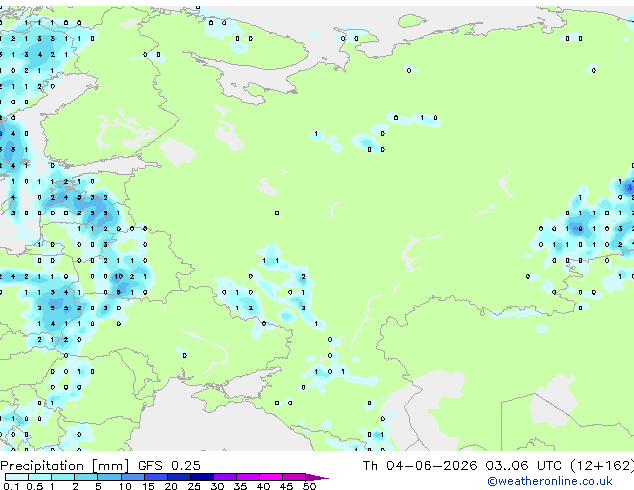Pick the 40–45 mm magenta swatch

(271, 477)
